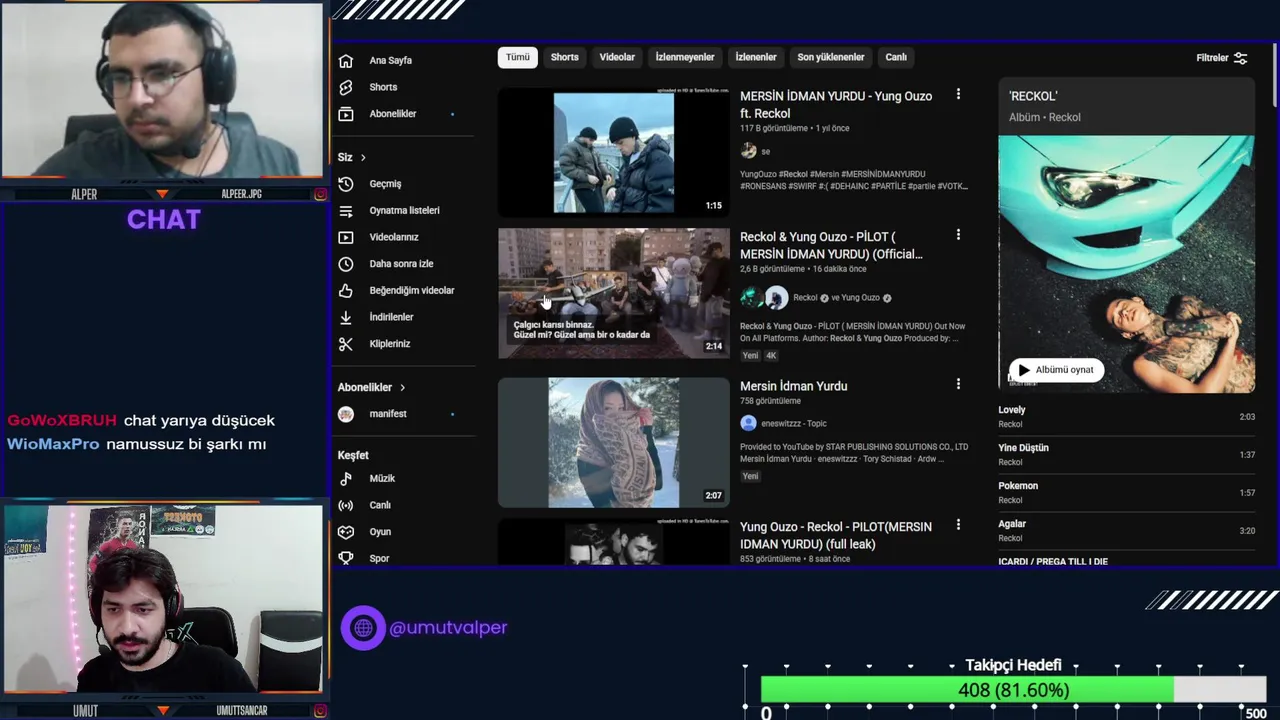This screenshot has width=1280, height=720.
Task: Open options menu for PİLOT Official video
Action: [x=958, y=235]
